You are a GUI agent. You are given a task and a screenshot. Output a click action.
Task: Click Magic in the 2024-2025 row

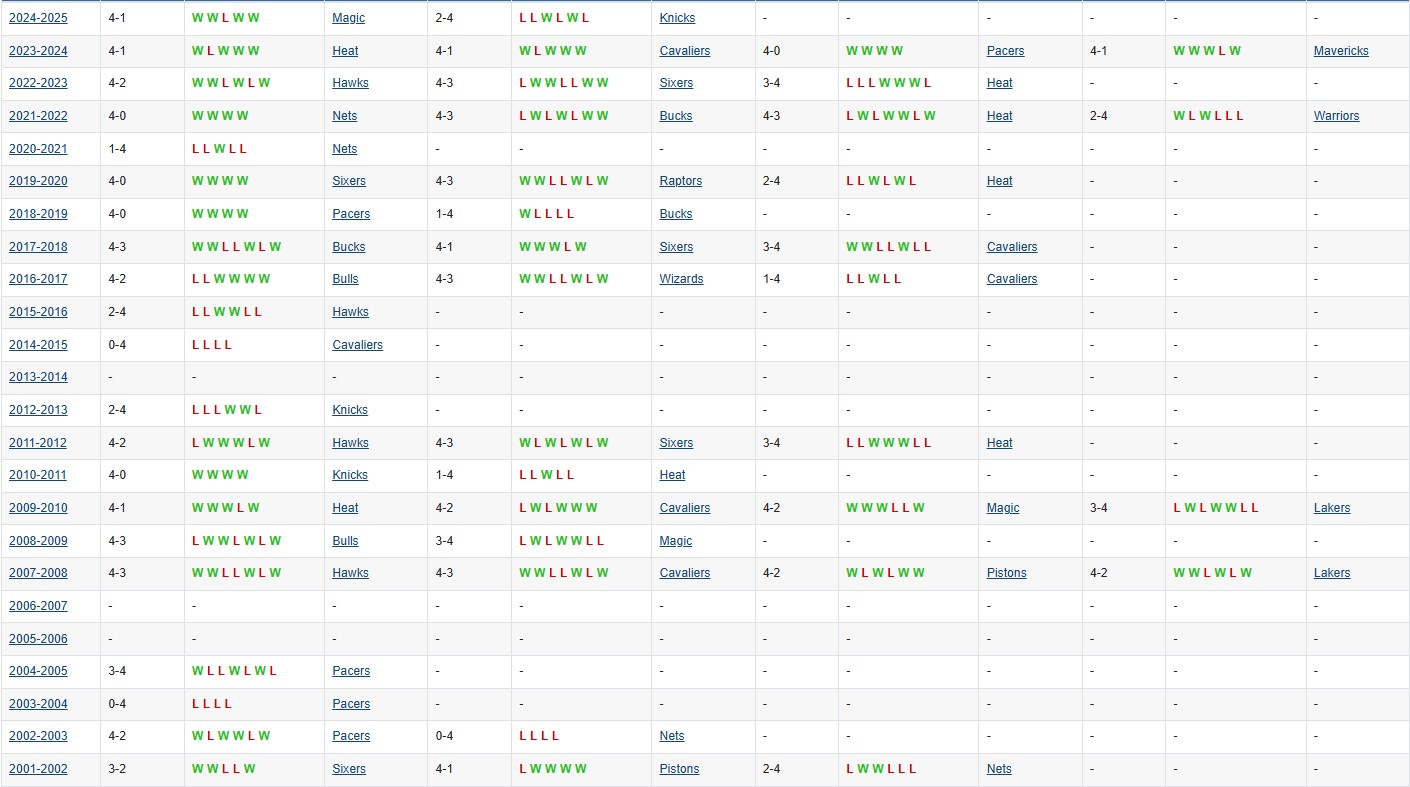click(348, 18)
